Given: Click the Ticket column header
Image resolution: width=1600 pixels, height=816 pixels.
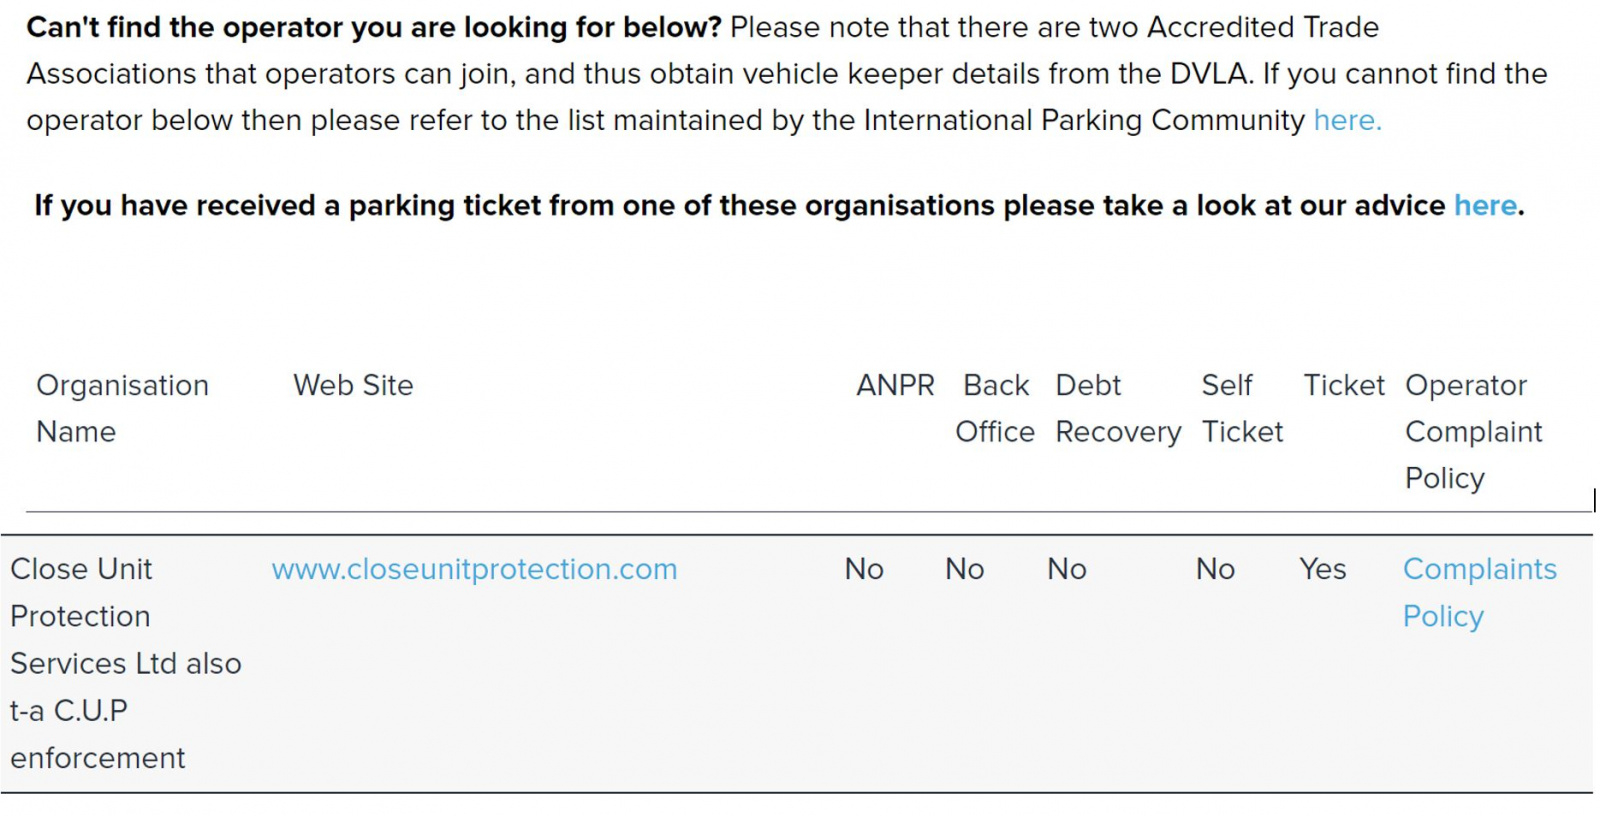Looking at the screenshot, I should [1344, 385].
